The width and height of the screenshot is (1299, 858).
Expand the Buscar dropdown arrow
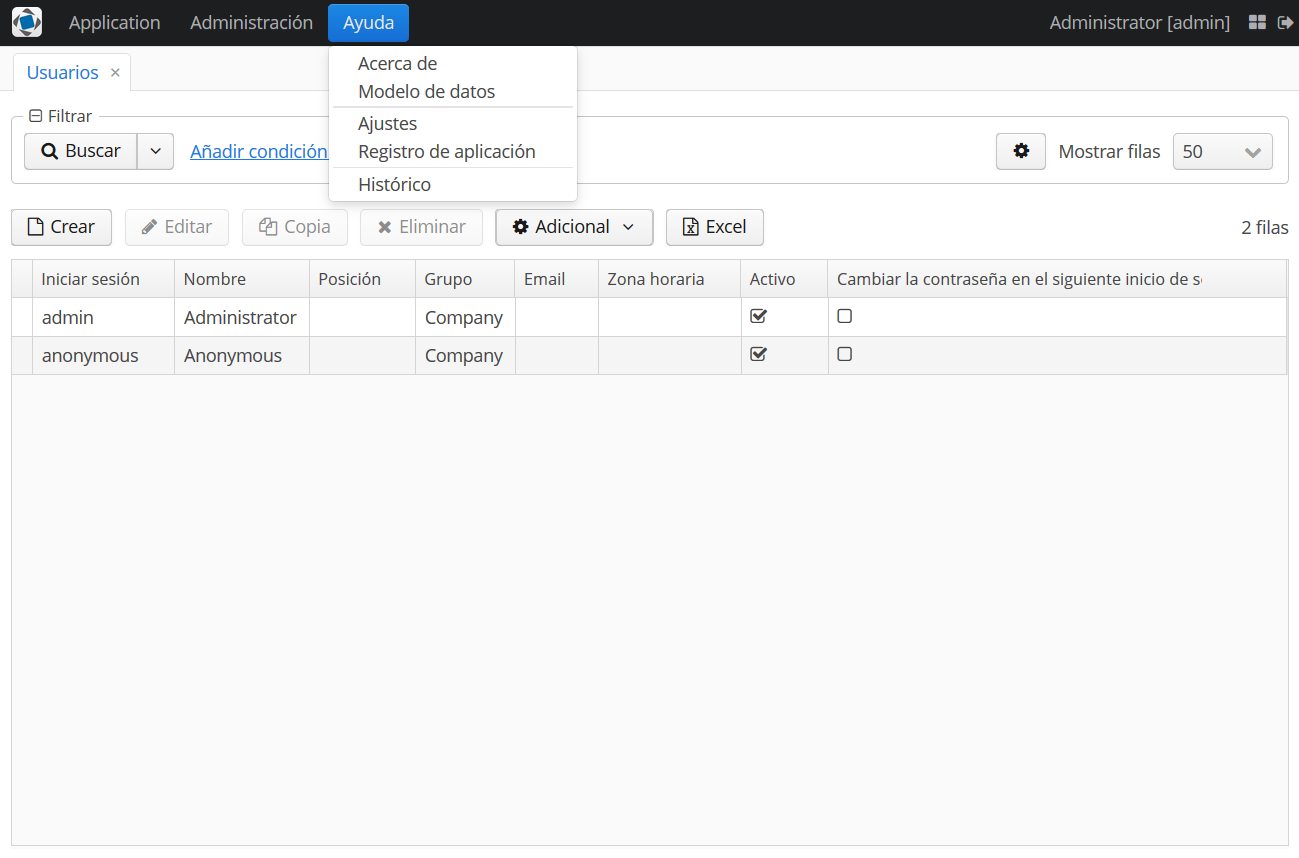click(155, 151)
